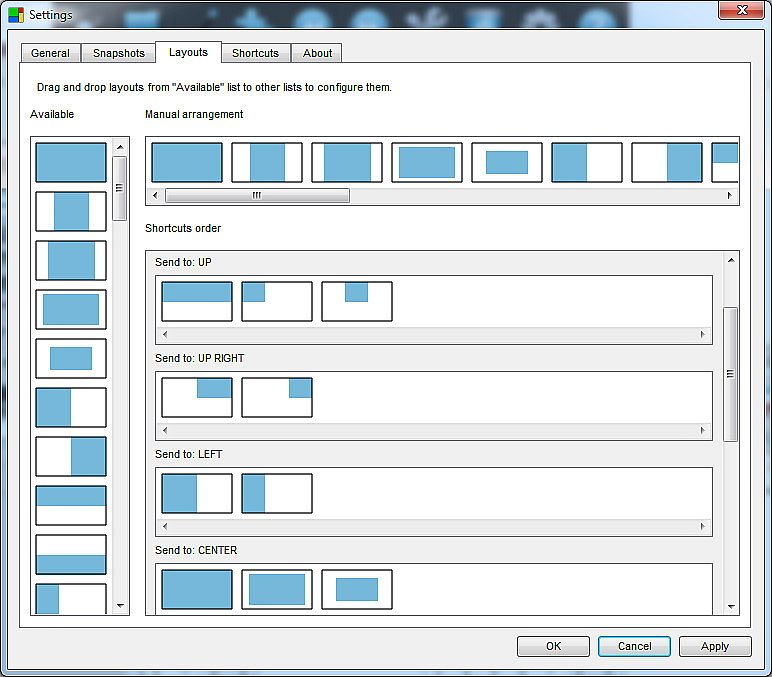Select top-half layout under Send to: UP
The height and width of the screenshot is (677, 772).
tap(197, 301)
